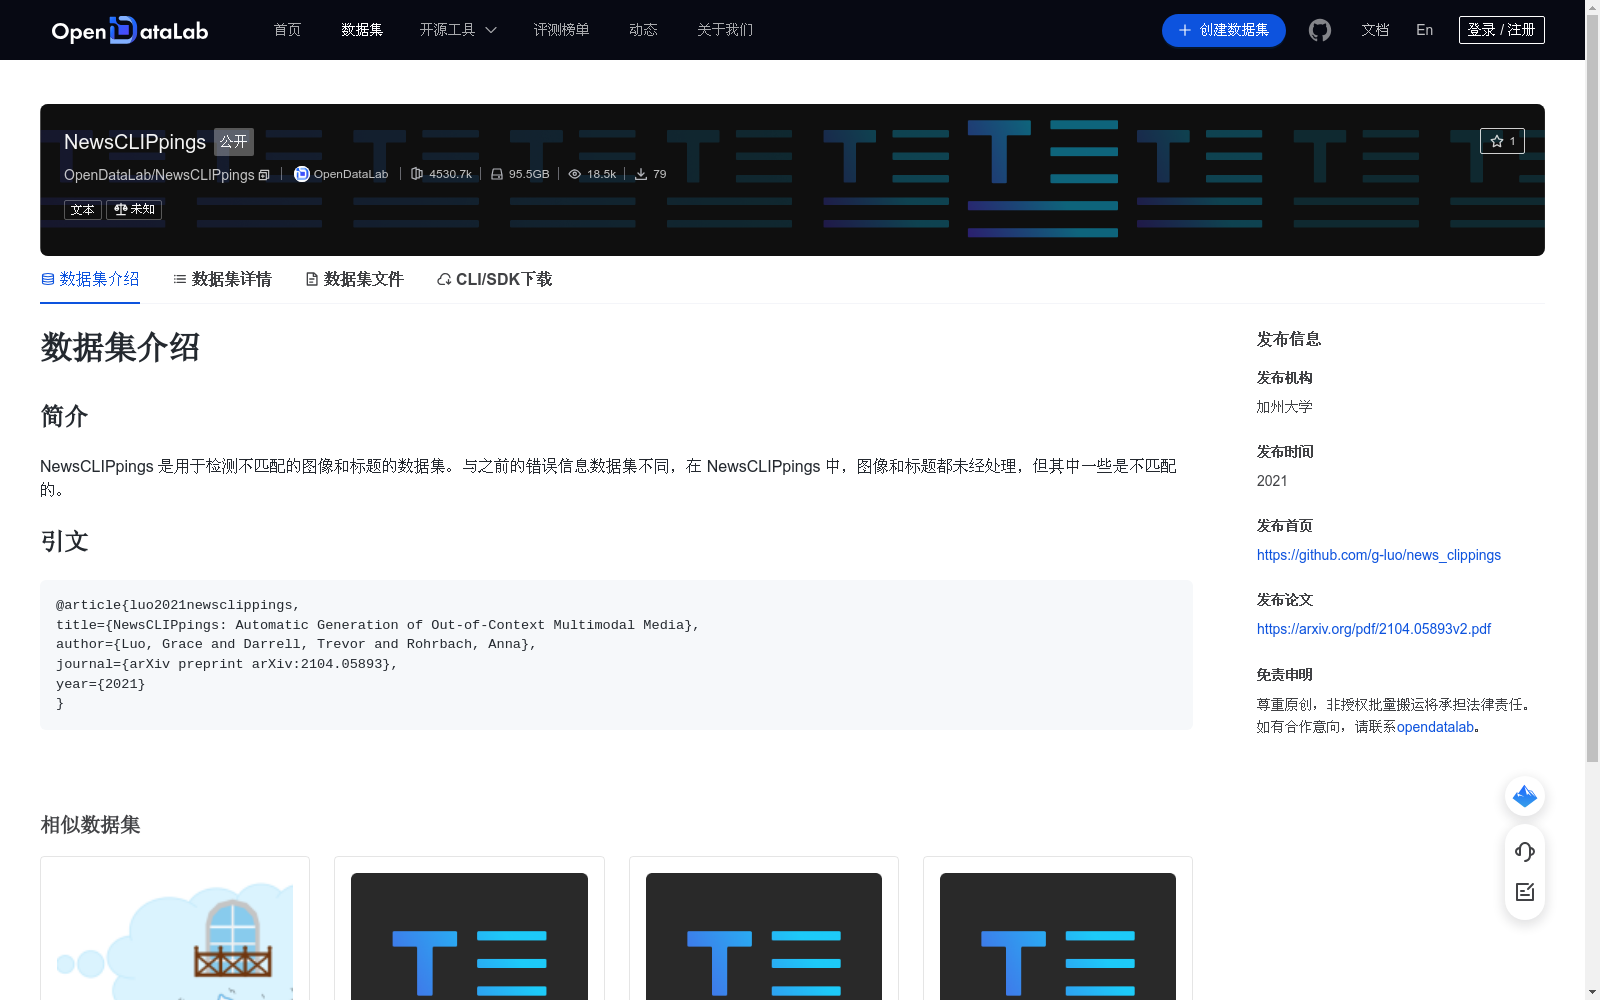Click the 相似数据集 section heading
This screenshot has width=1600, height=1000.
click(x=90, y=825)
